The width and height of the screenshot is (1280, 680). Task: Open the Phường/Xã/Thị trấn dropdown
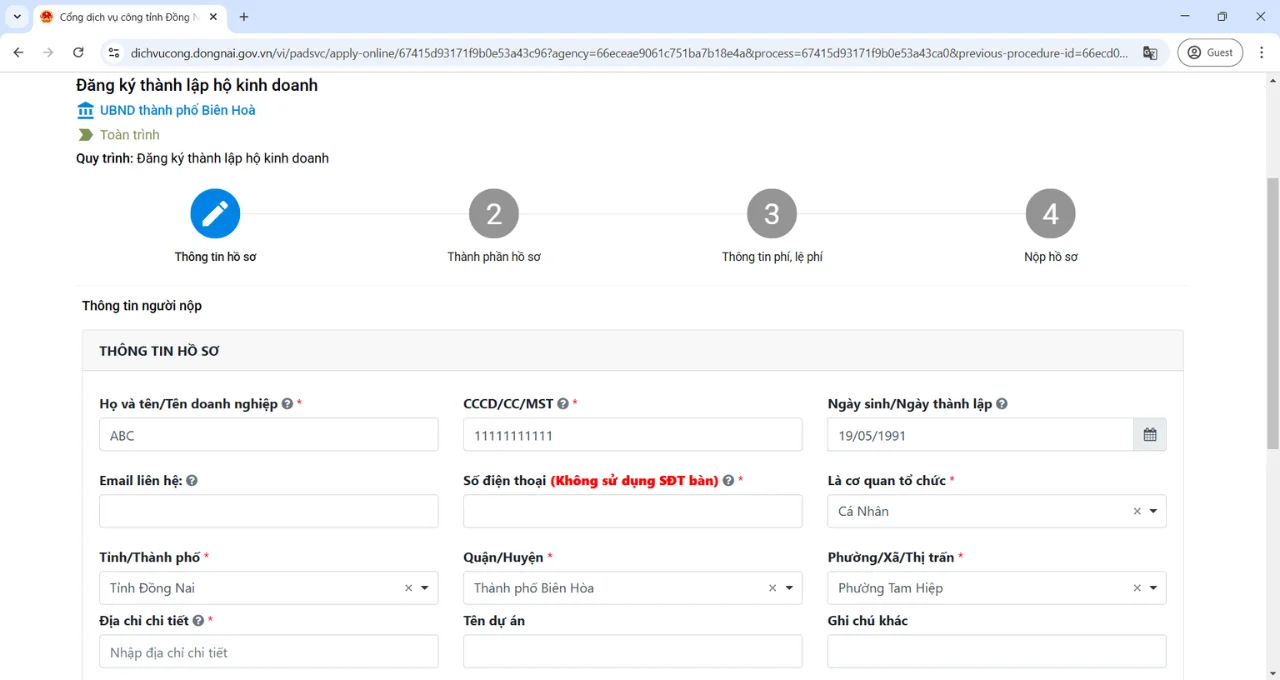click(x=1153, y=589)
